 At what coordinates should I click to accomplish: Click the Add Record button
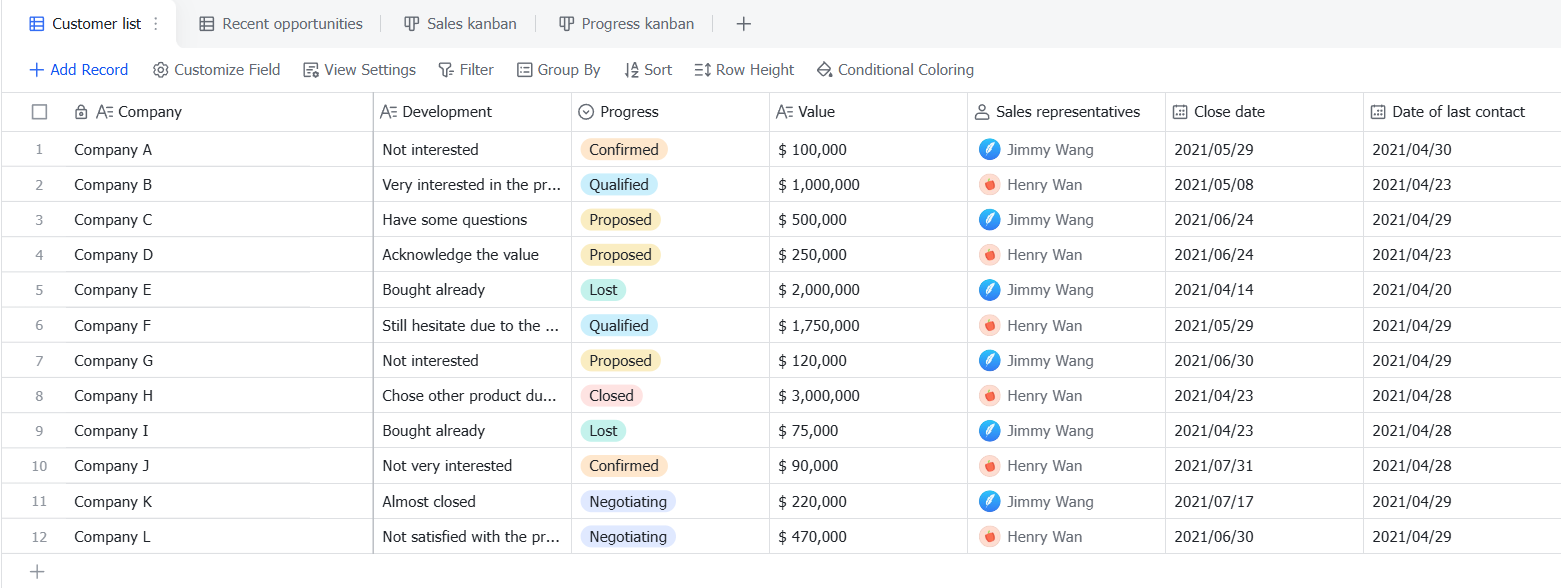[79, 70]
